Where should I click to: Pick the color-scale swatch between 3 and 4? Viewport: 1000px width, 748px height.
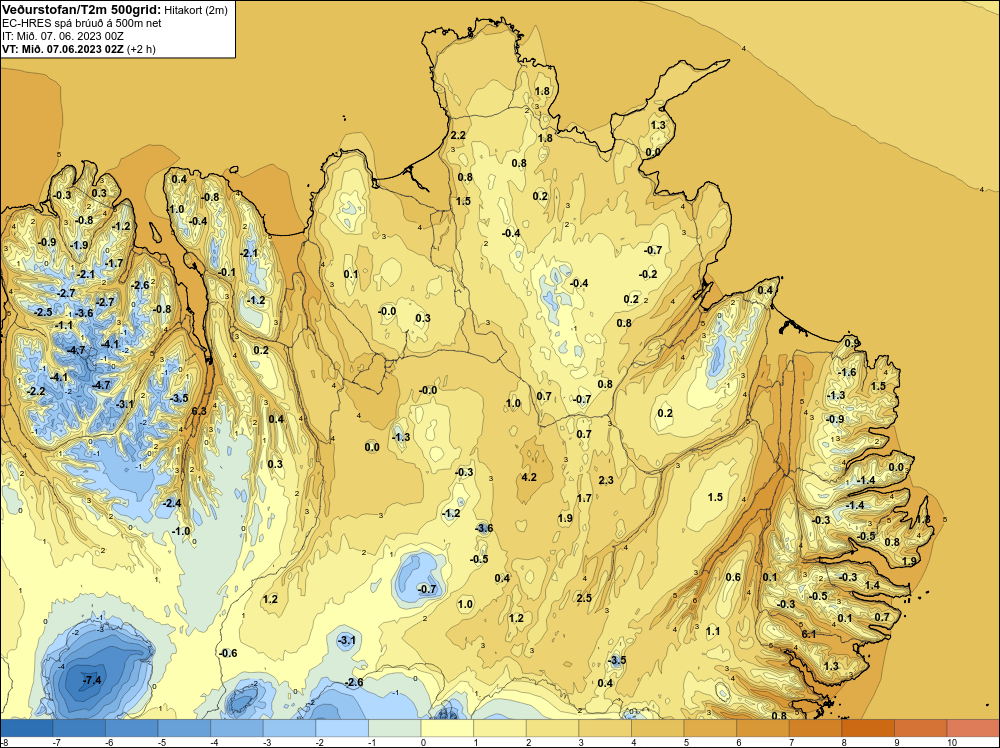tap(605, 728)
